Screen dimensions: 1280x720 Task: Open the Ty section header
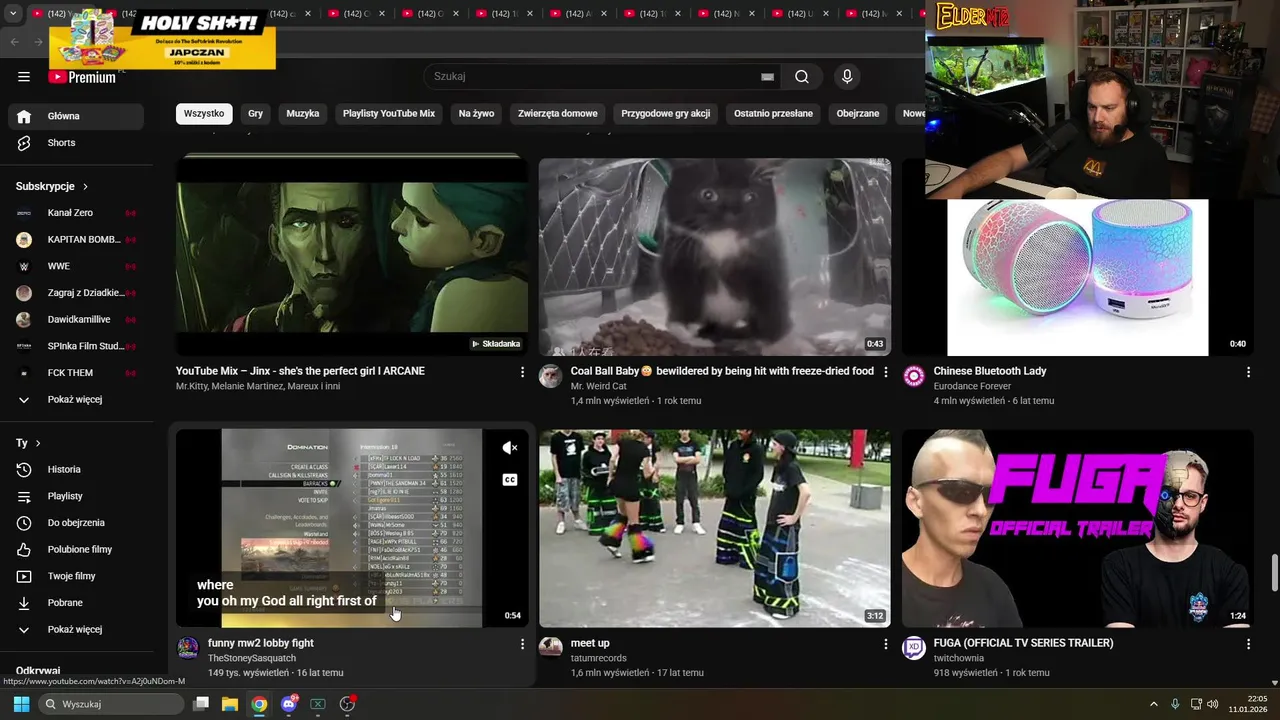pos(28,443)
